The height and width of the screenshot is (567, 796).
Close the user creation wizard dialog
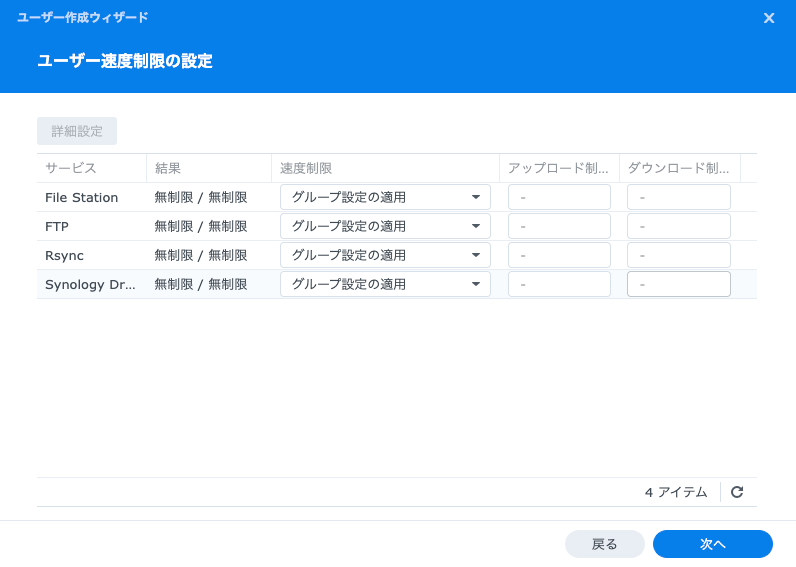769,18
